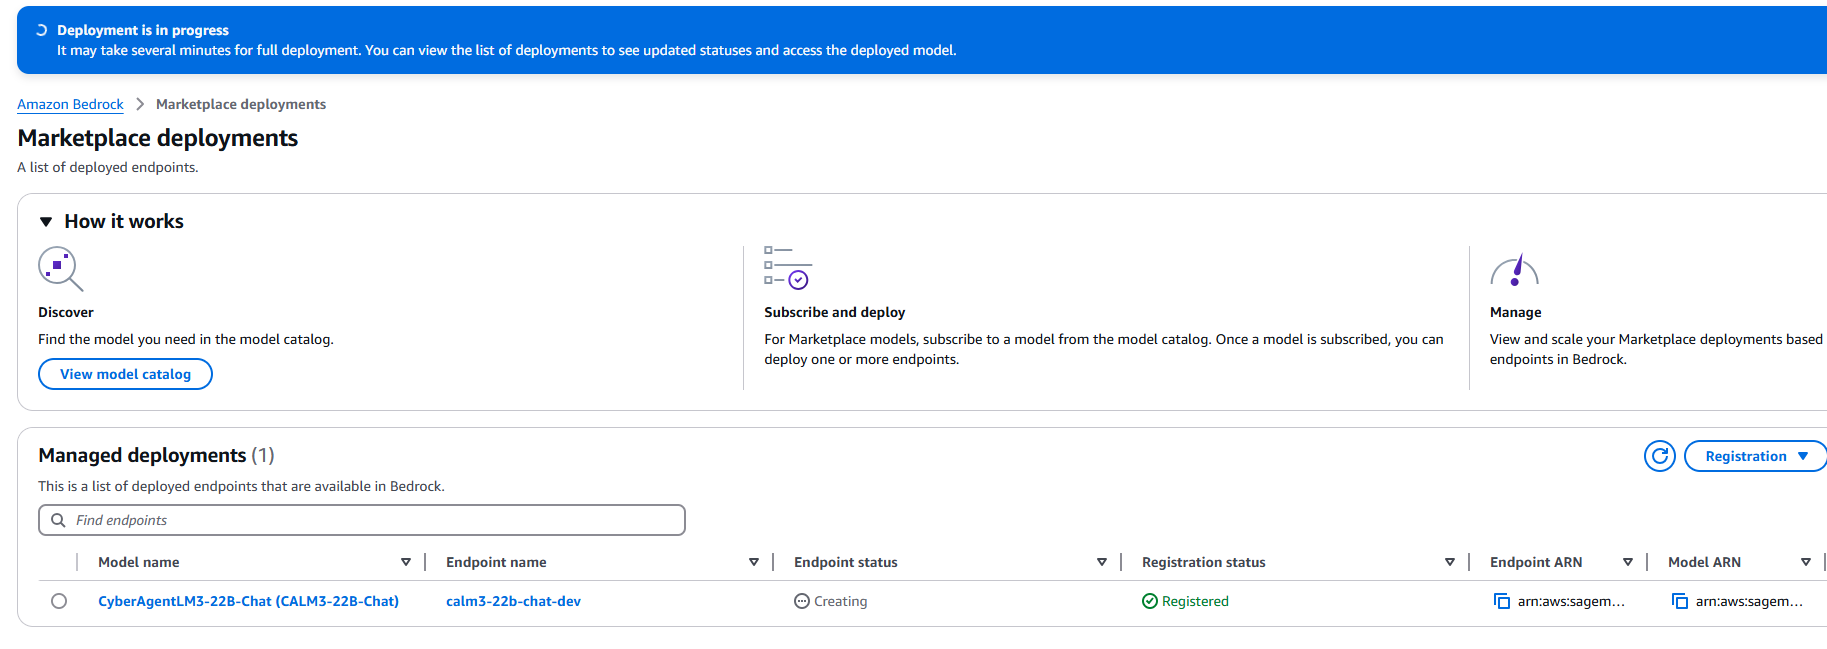Click the Endpoint status column header
Screen dimensions: 1827x649
[x=846, y=562]
